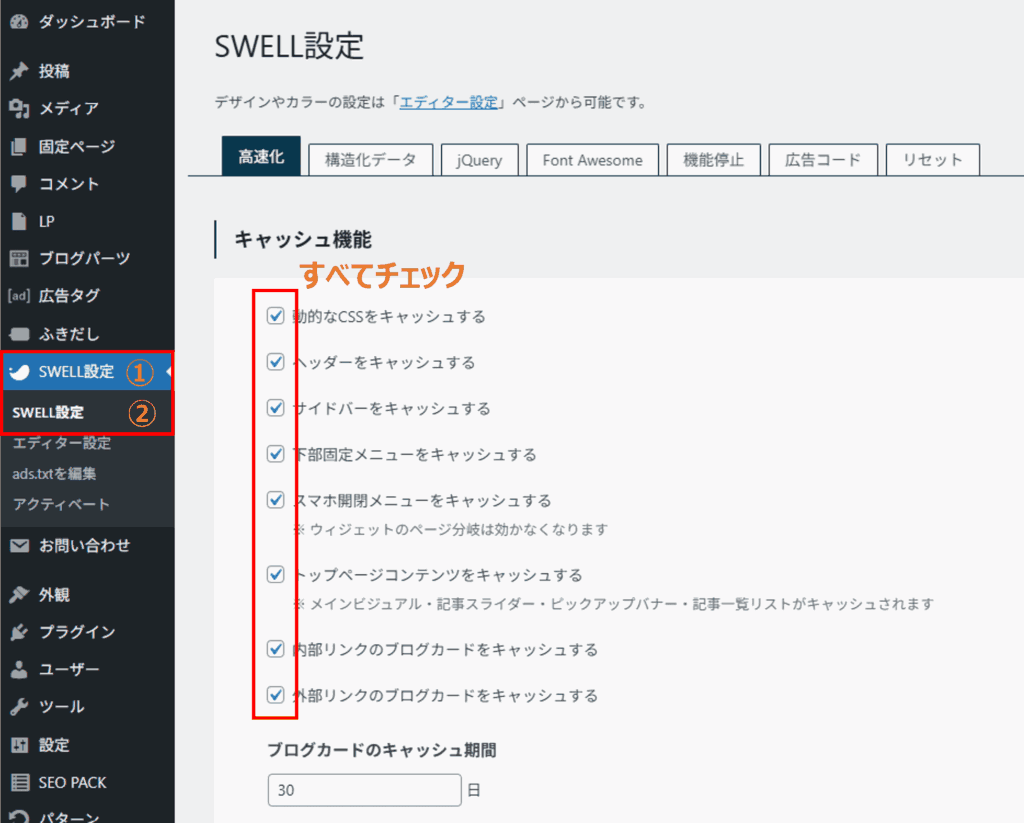Toggle トップページコンテンツをキャッシュする checkbox
1024x823 pixels.
pos(276,575)
